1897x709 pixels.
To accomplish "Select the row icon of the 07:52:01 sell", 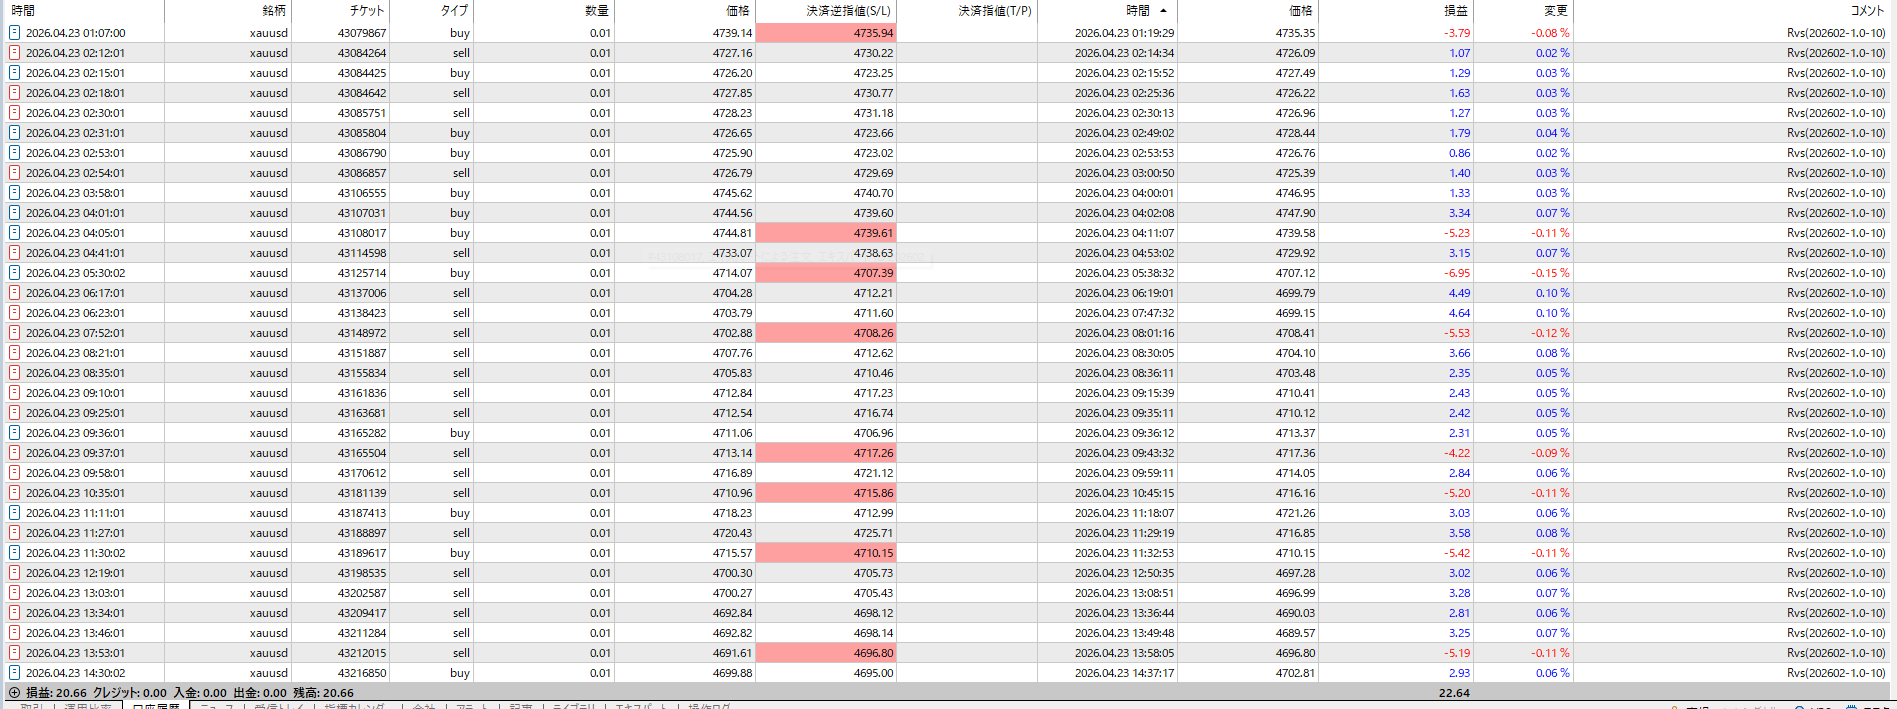I will tap(14, 333).
